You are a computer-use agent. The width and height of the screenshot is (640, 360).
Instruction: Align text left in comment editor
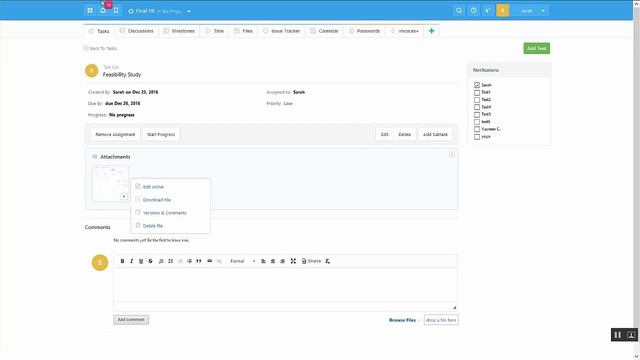pos(263,261)
